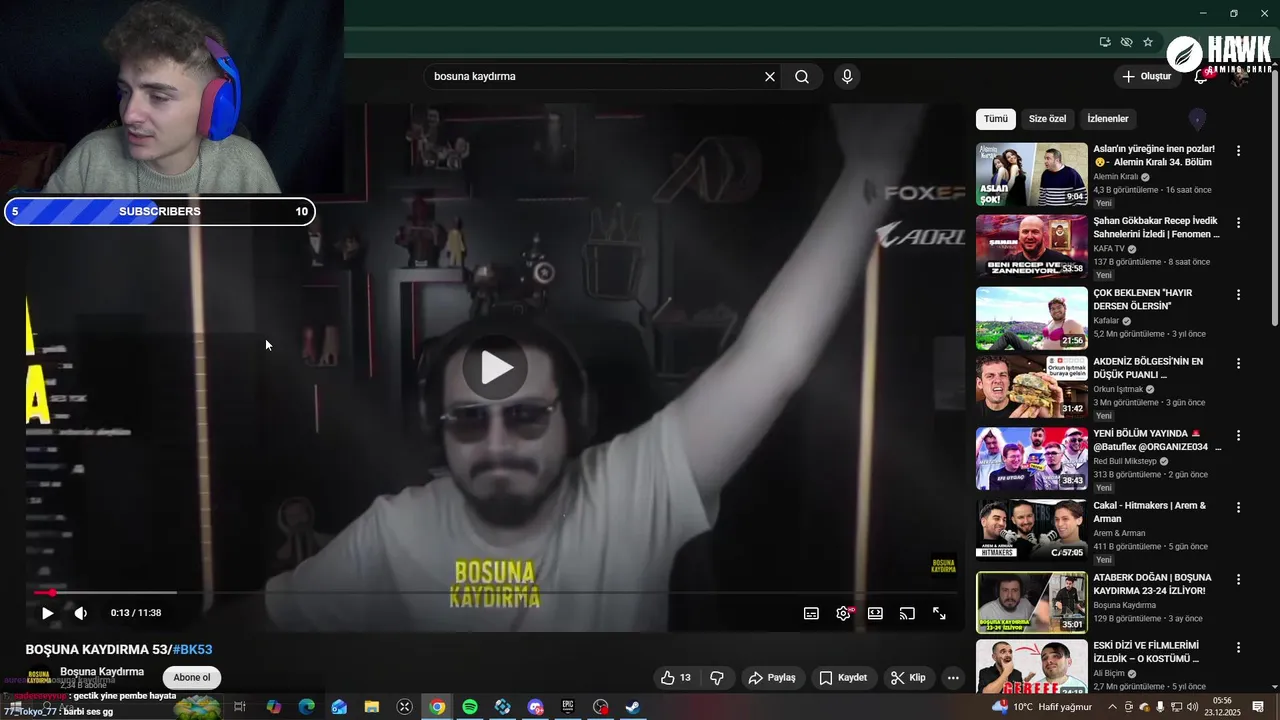Click browser install app icon in address bar
The height and width of the screenshot is (720, 1280).
point(1104,42)
